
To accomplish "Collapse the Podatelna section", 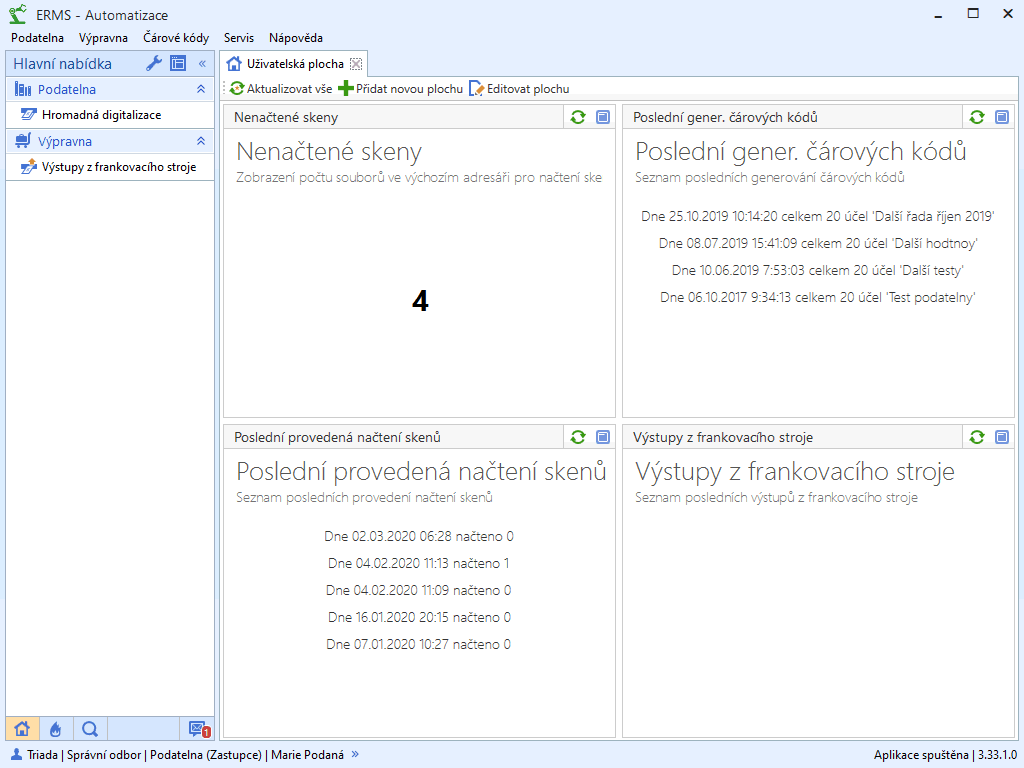I will pos(200,89).
